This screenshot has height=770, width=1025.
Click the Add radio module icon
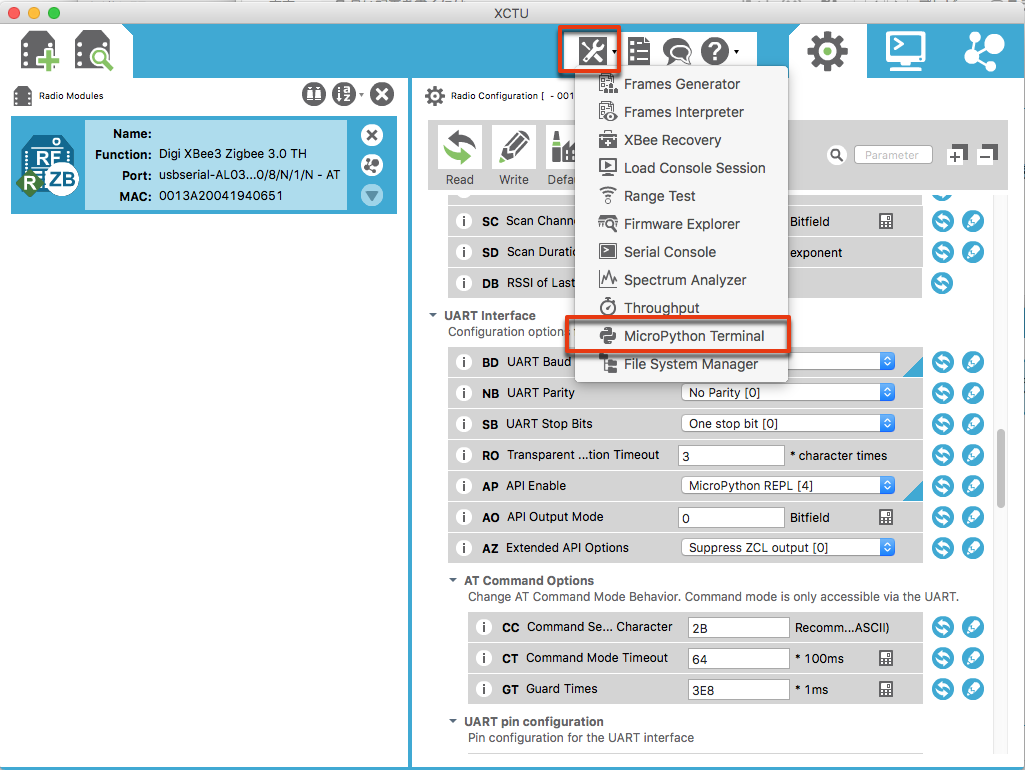pos(39,50)
